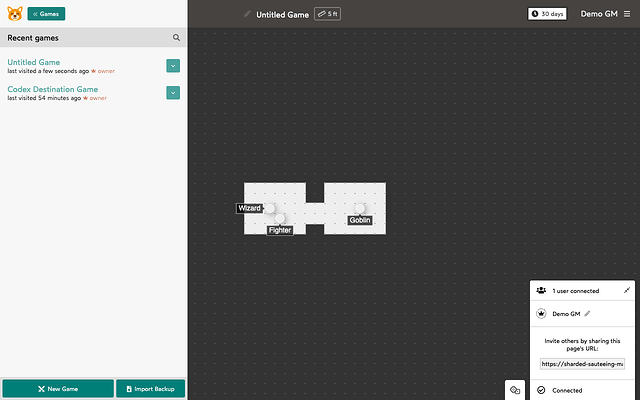Edit game title with pencil icon

point(248,14)
